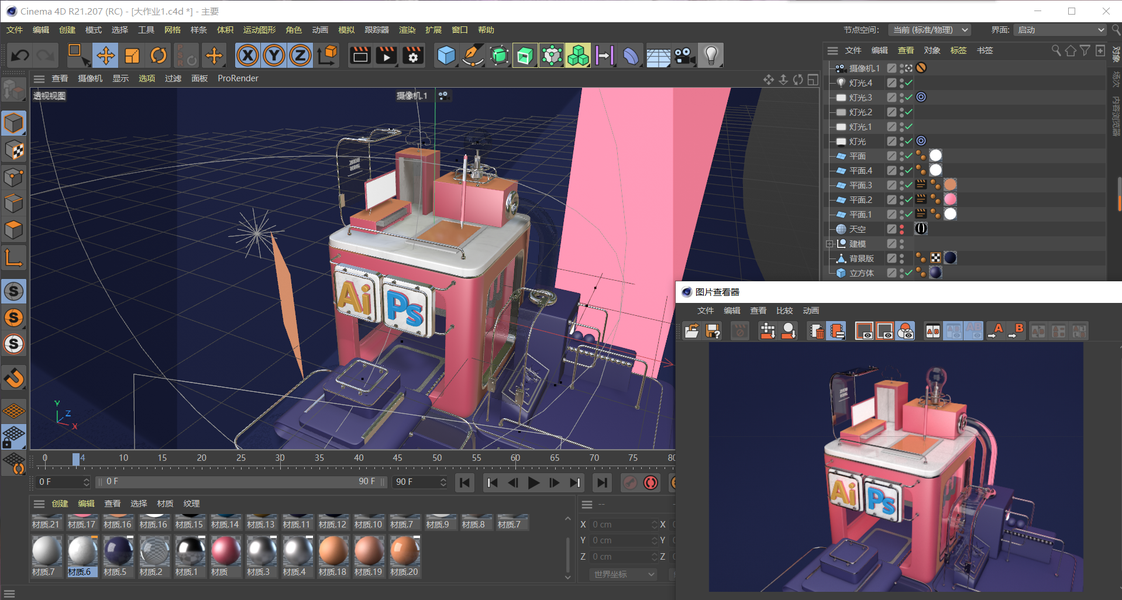Viewport: 1122px width, 600px height.
Task: Click the orange material tag on 平面.3
Action: (950, 185)
